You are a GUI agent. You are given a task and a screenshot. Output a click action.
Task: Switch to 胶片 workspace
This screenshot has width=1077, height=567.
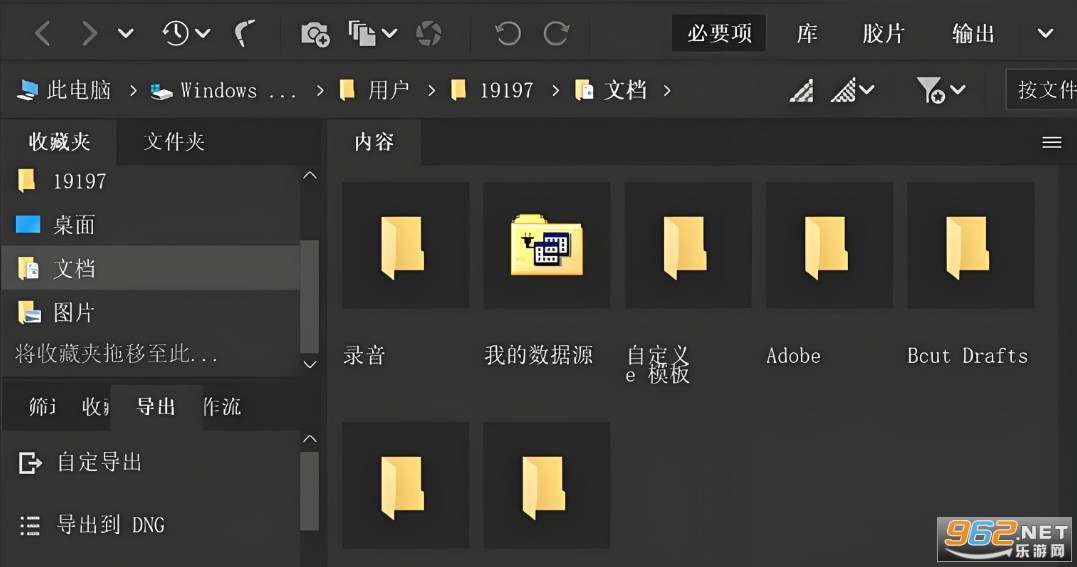pos(883,33)
